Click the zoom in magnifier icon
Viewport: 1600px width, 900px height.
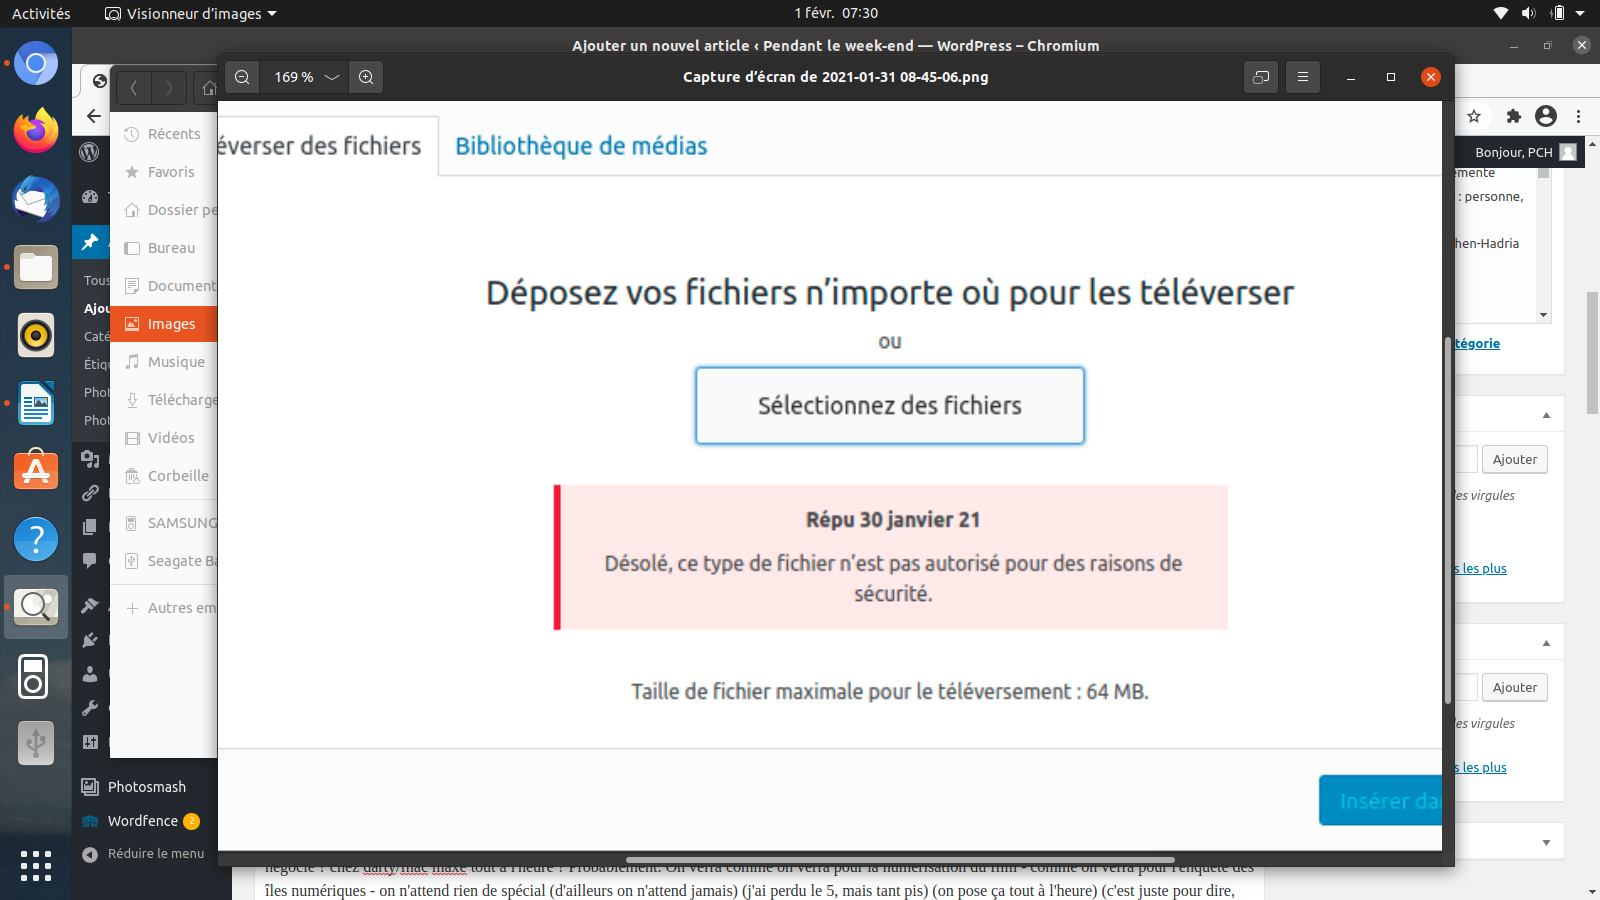pos(366,77)
